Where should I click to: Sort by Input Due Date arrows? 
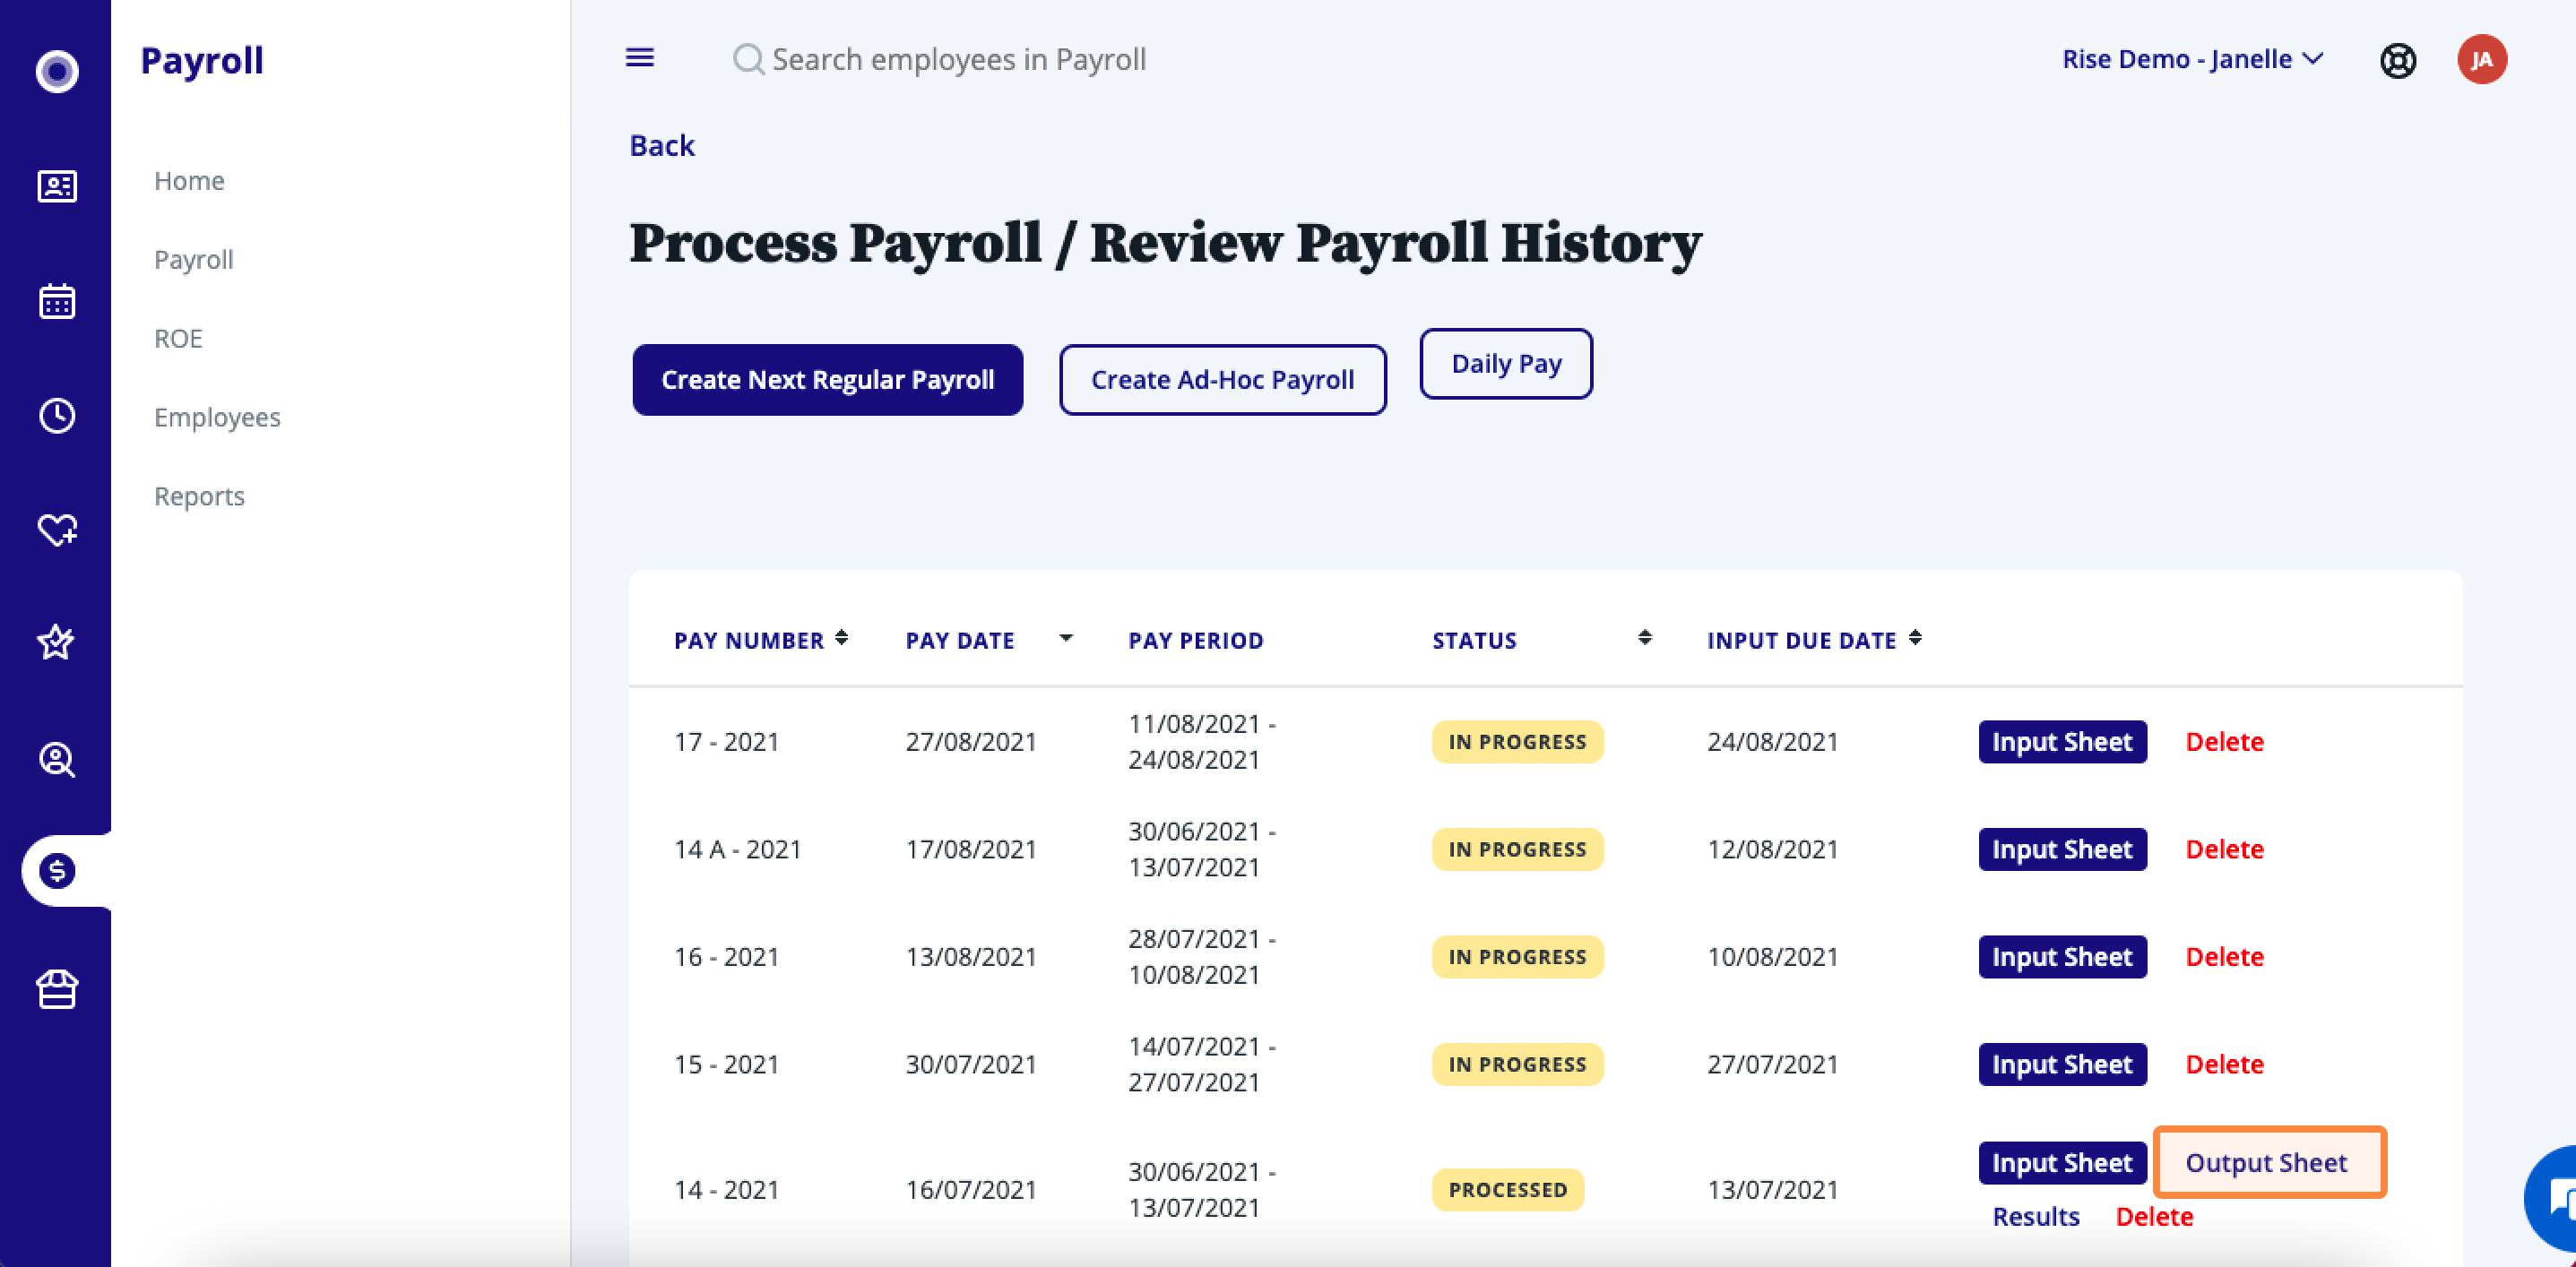1915,638
